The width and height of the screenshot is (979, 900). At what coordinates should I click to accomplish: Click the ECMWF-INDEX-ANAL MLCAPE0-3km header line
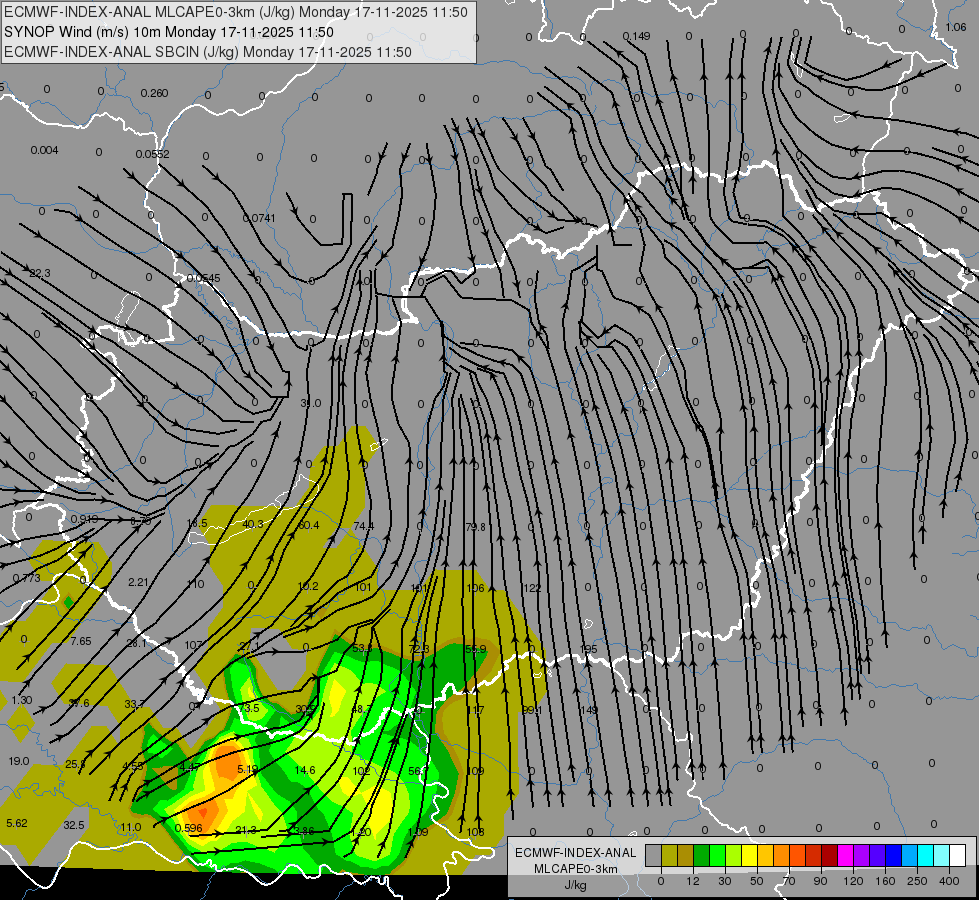[x=235, y=12]
